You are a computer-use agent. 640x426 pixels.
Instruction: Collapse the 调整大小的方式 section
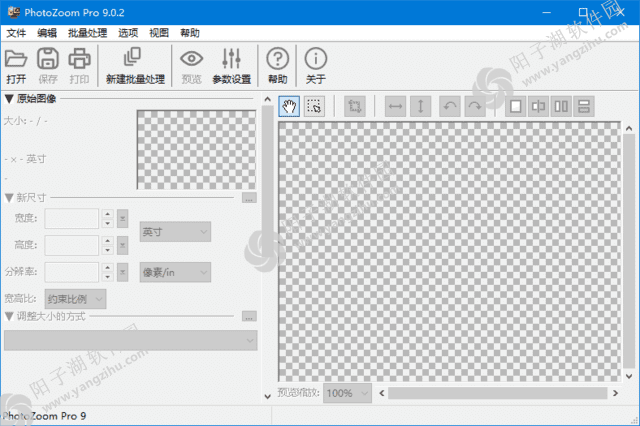point(9,316)
